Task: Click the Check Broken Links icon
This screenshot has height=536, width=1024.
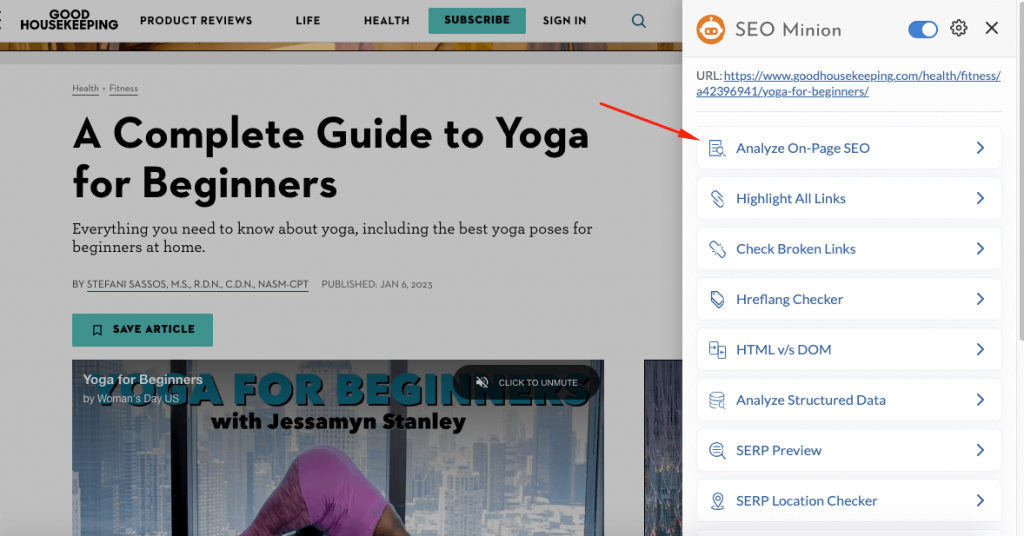Action: [717, 249]
